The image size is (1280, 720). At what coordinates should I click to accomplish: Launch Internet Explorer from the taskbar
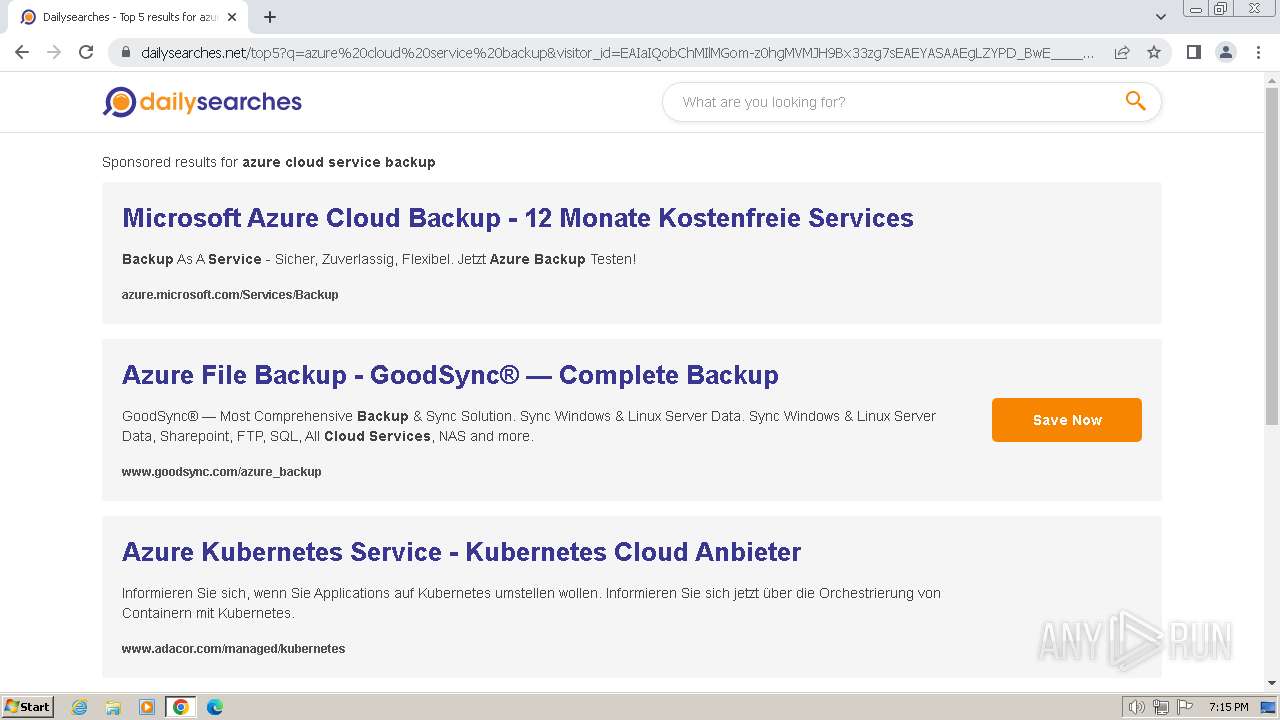pyautogui.click(x=79, y=707)
